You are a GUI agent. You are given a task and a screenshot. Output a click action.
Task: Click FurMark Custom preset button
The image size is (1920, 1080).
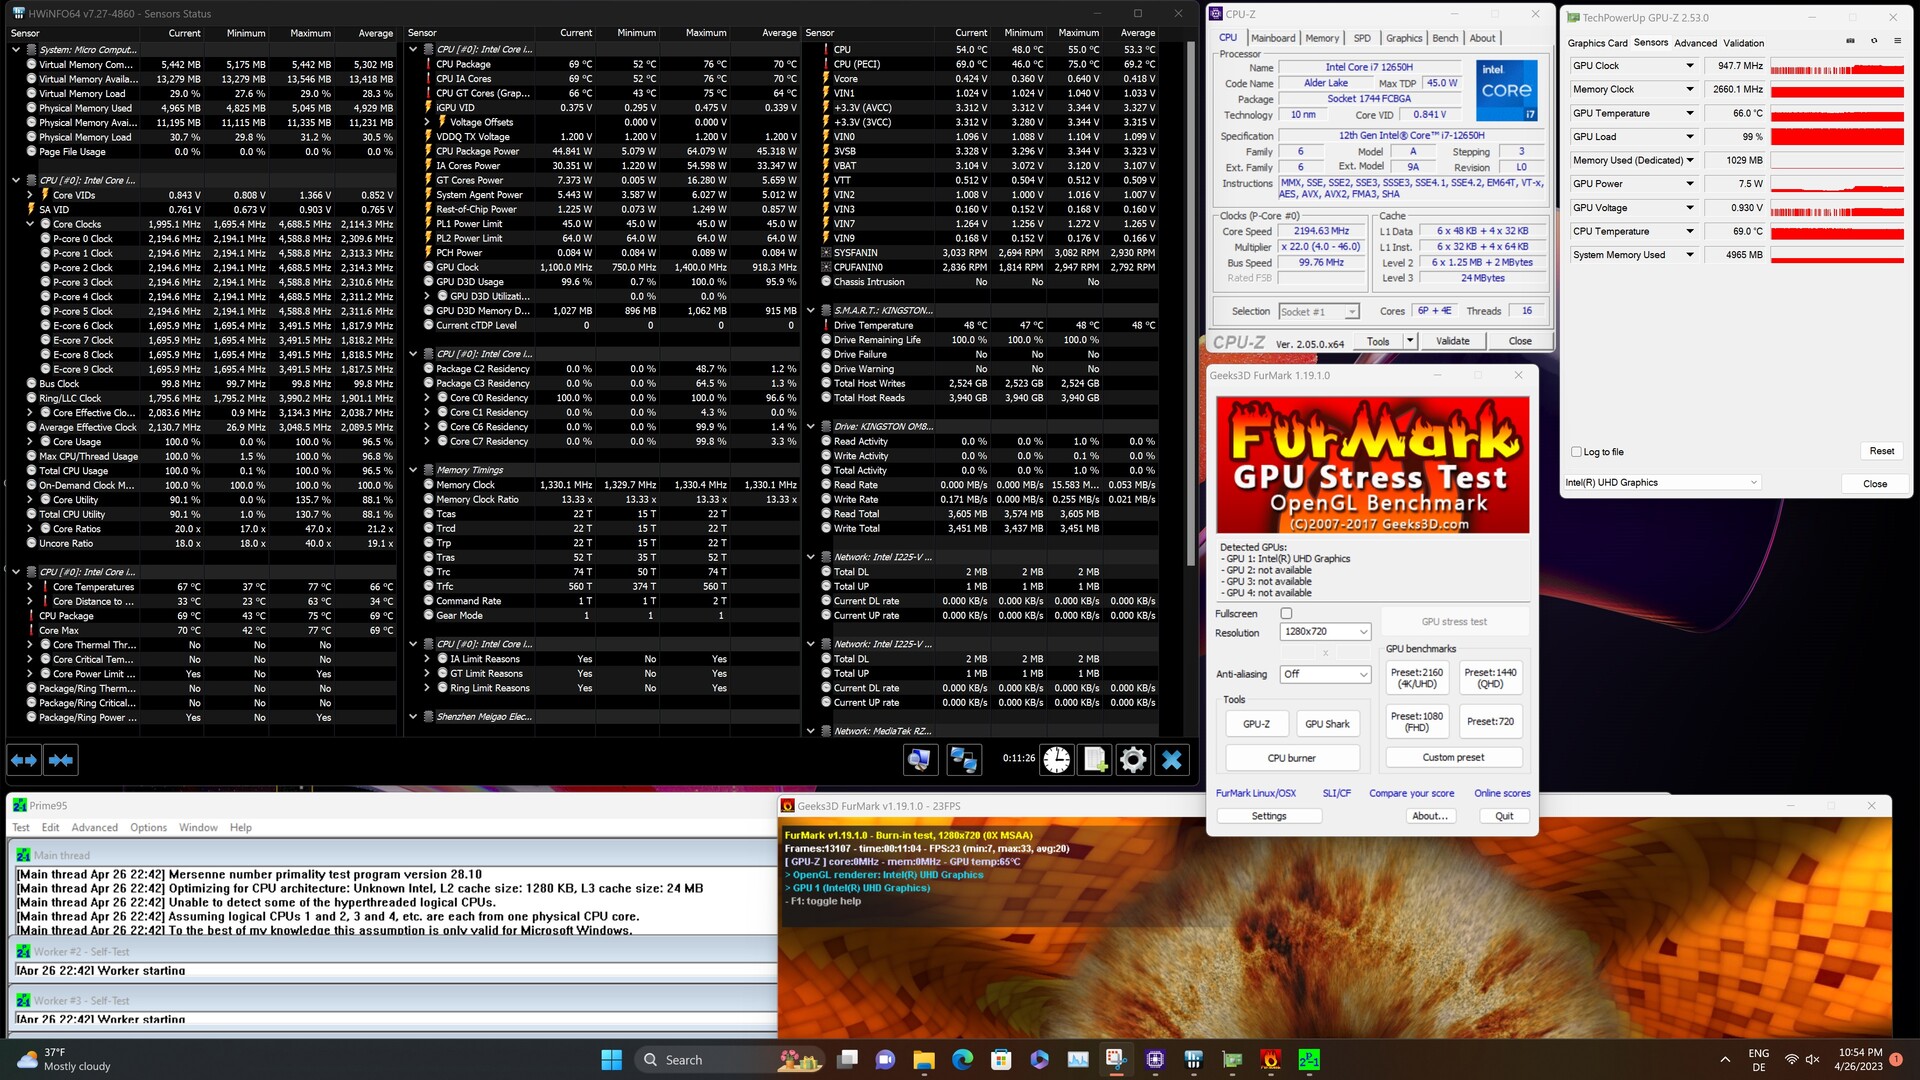(x=1453, y=757)
